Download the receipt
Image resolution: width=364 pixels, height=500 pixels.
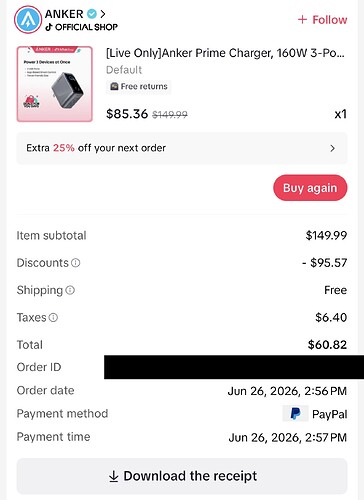click(182, 476)
